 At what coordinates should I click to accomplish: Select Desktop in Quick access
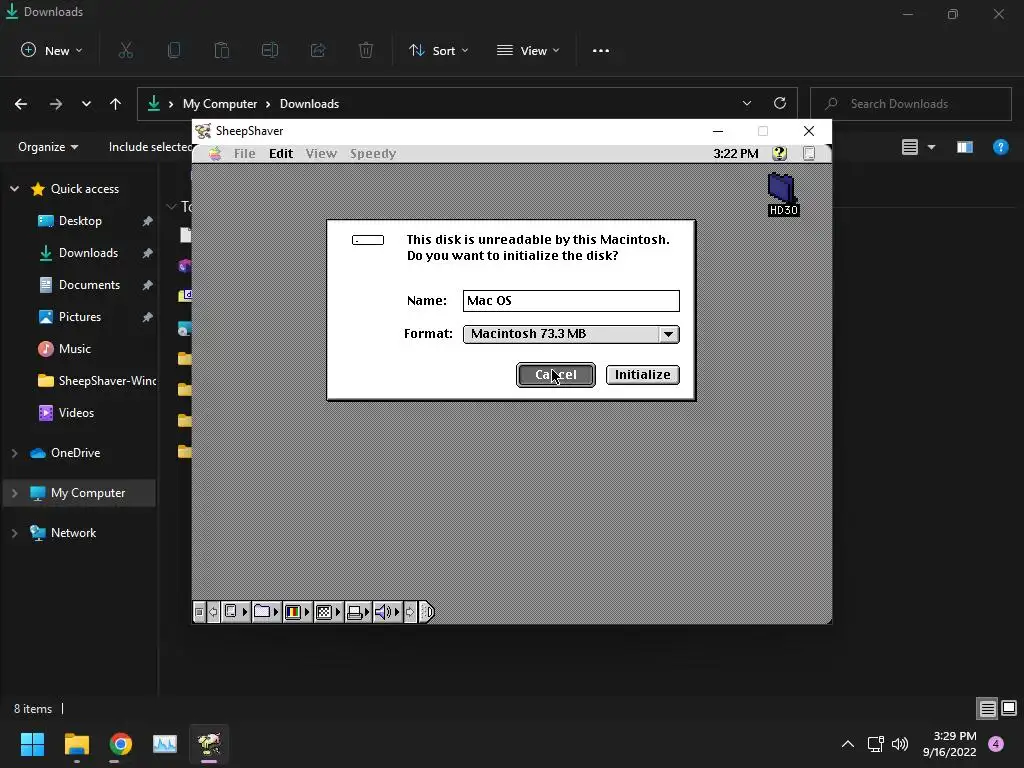[80, 221]
